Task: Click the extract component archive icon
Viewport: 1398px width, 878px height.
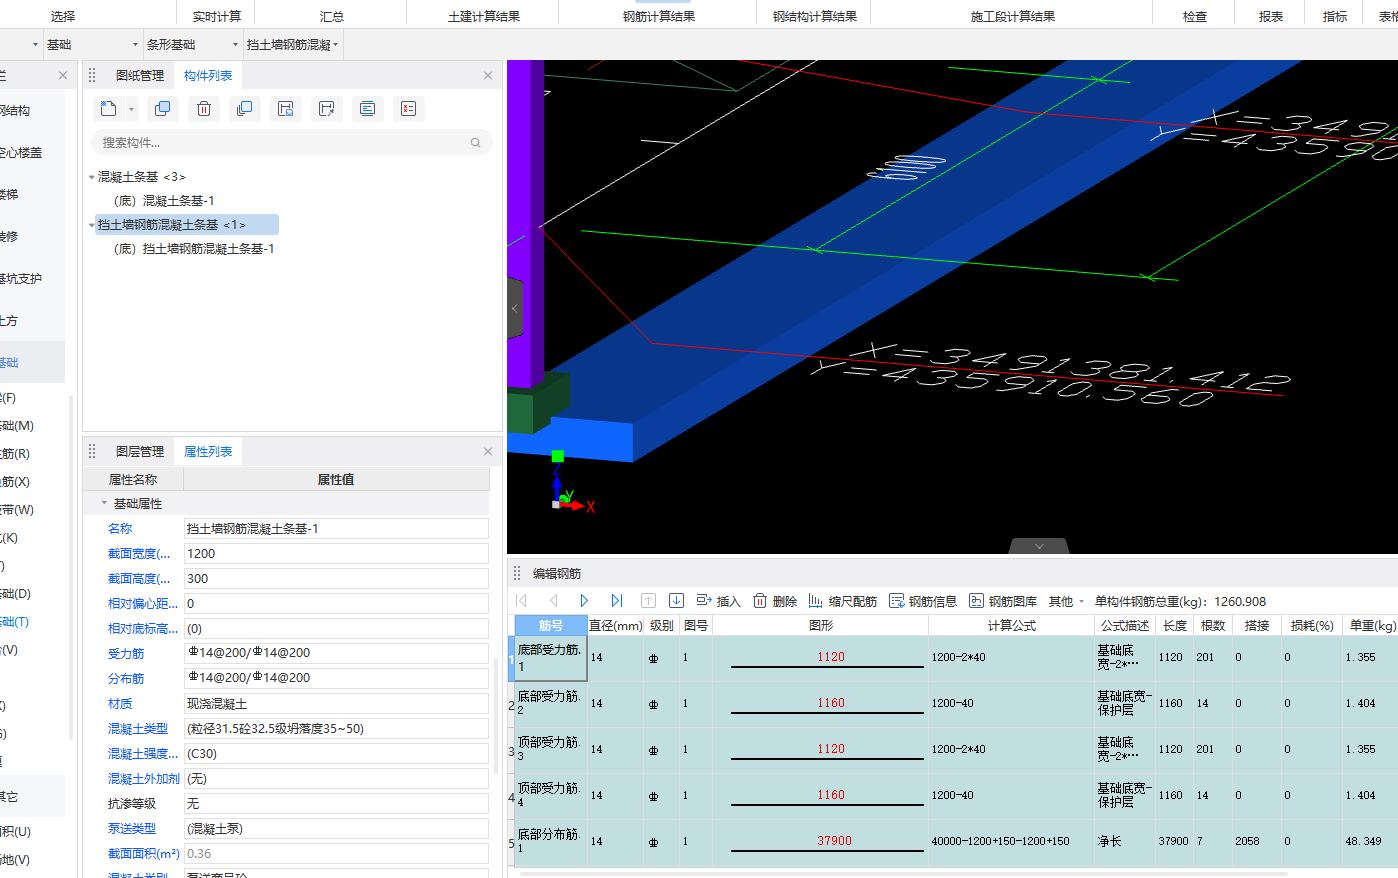Action: click(326, 109)
